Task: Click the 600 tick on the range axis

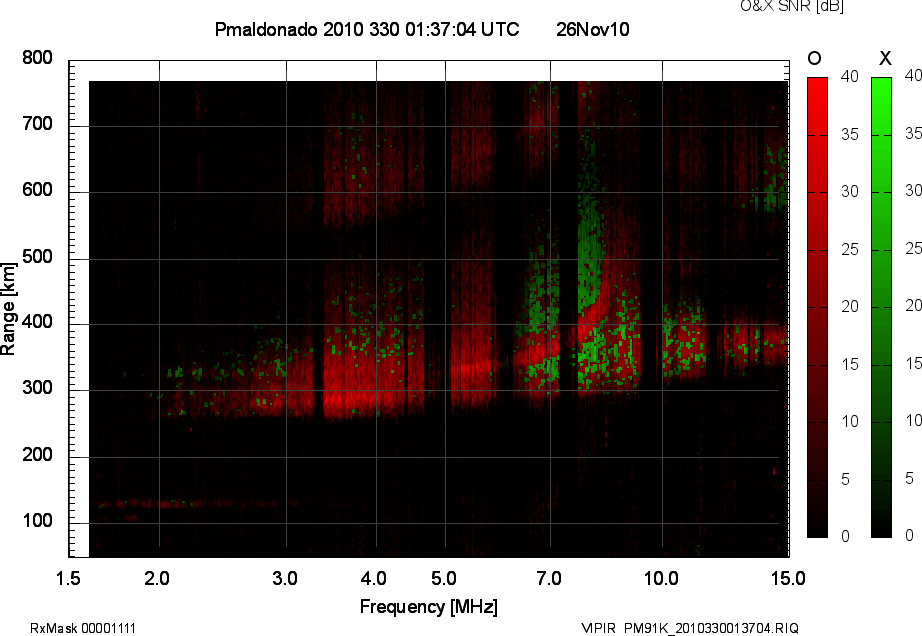Action: pyautogui.click(x=38, y=190)
